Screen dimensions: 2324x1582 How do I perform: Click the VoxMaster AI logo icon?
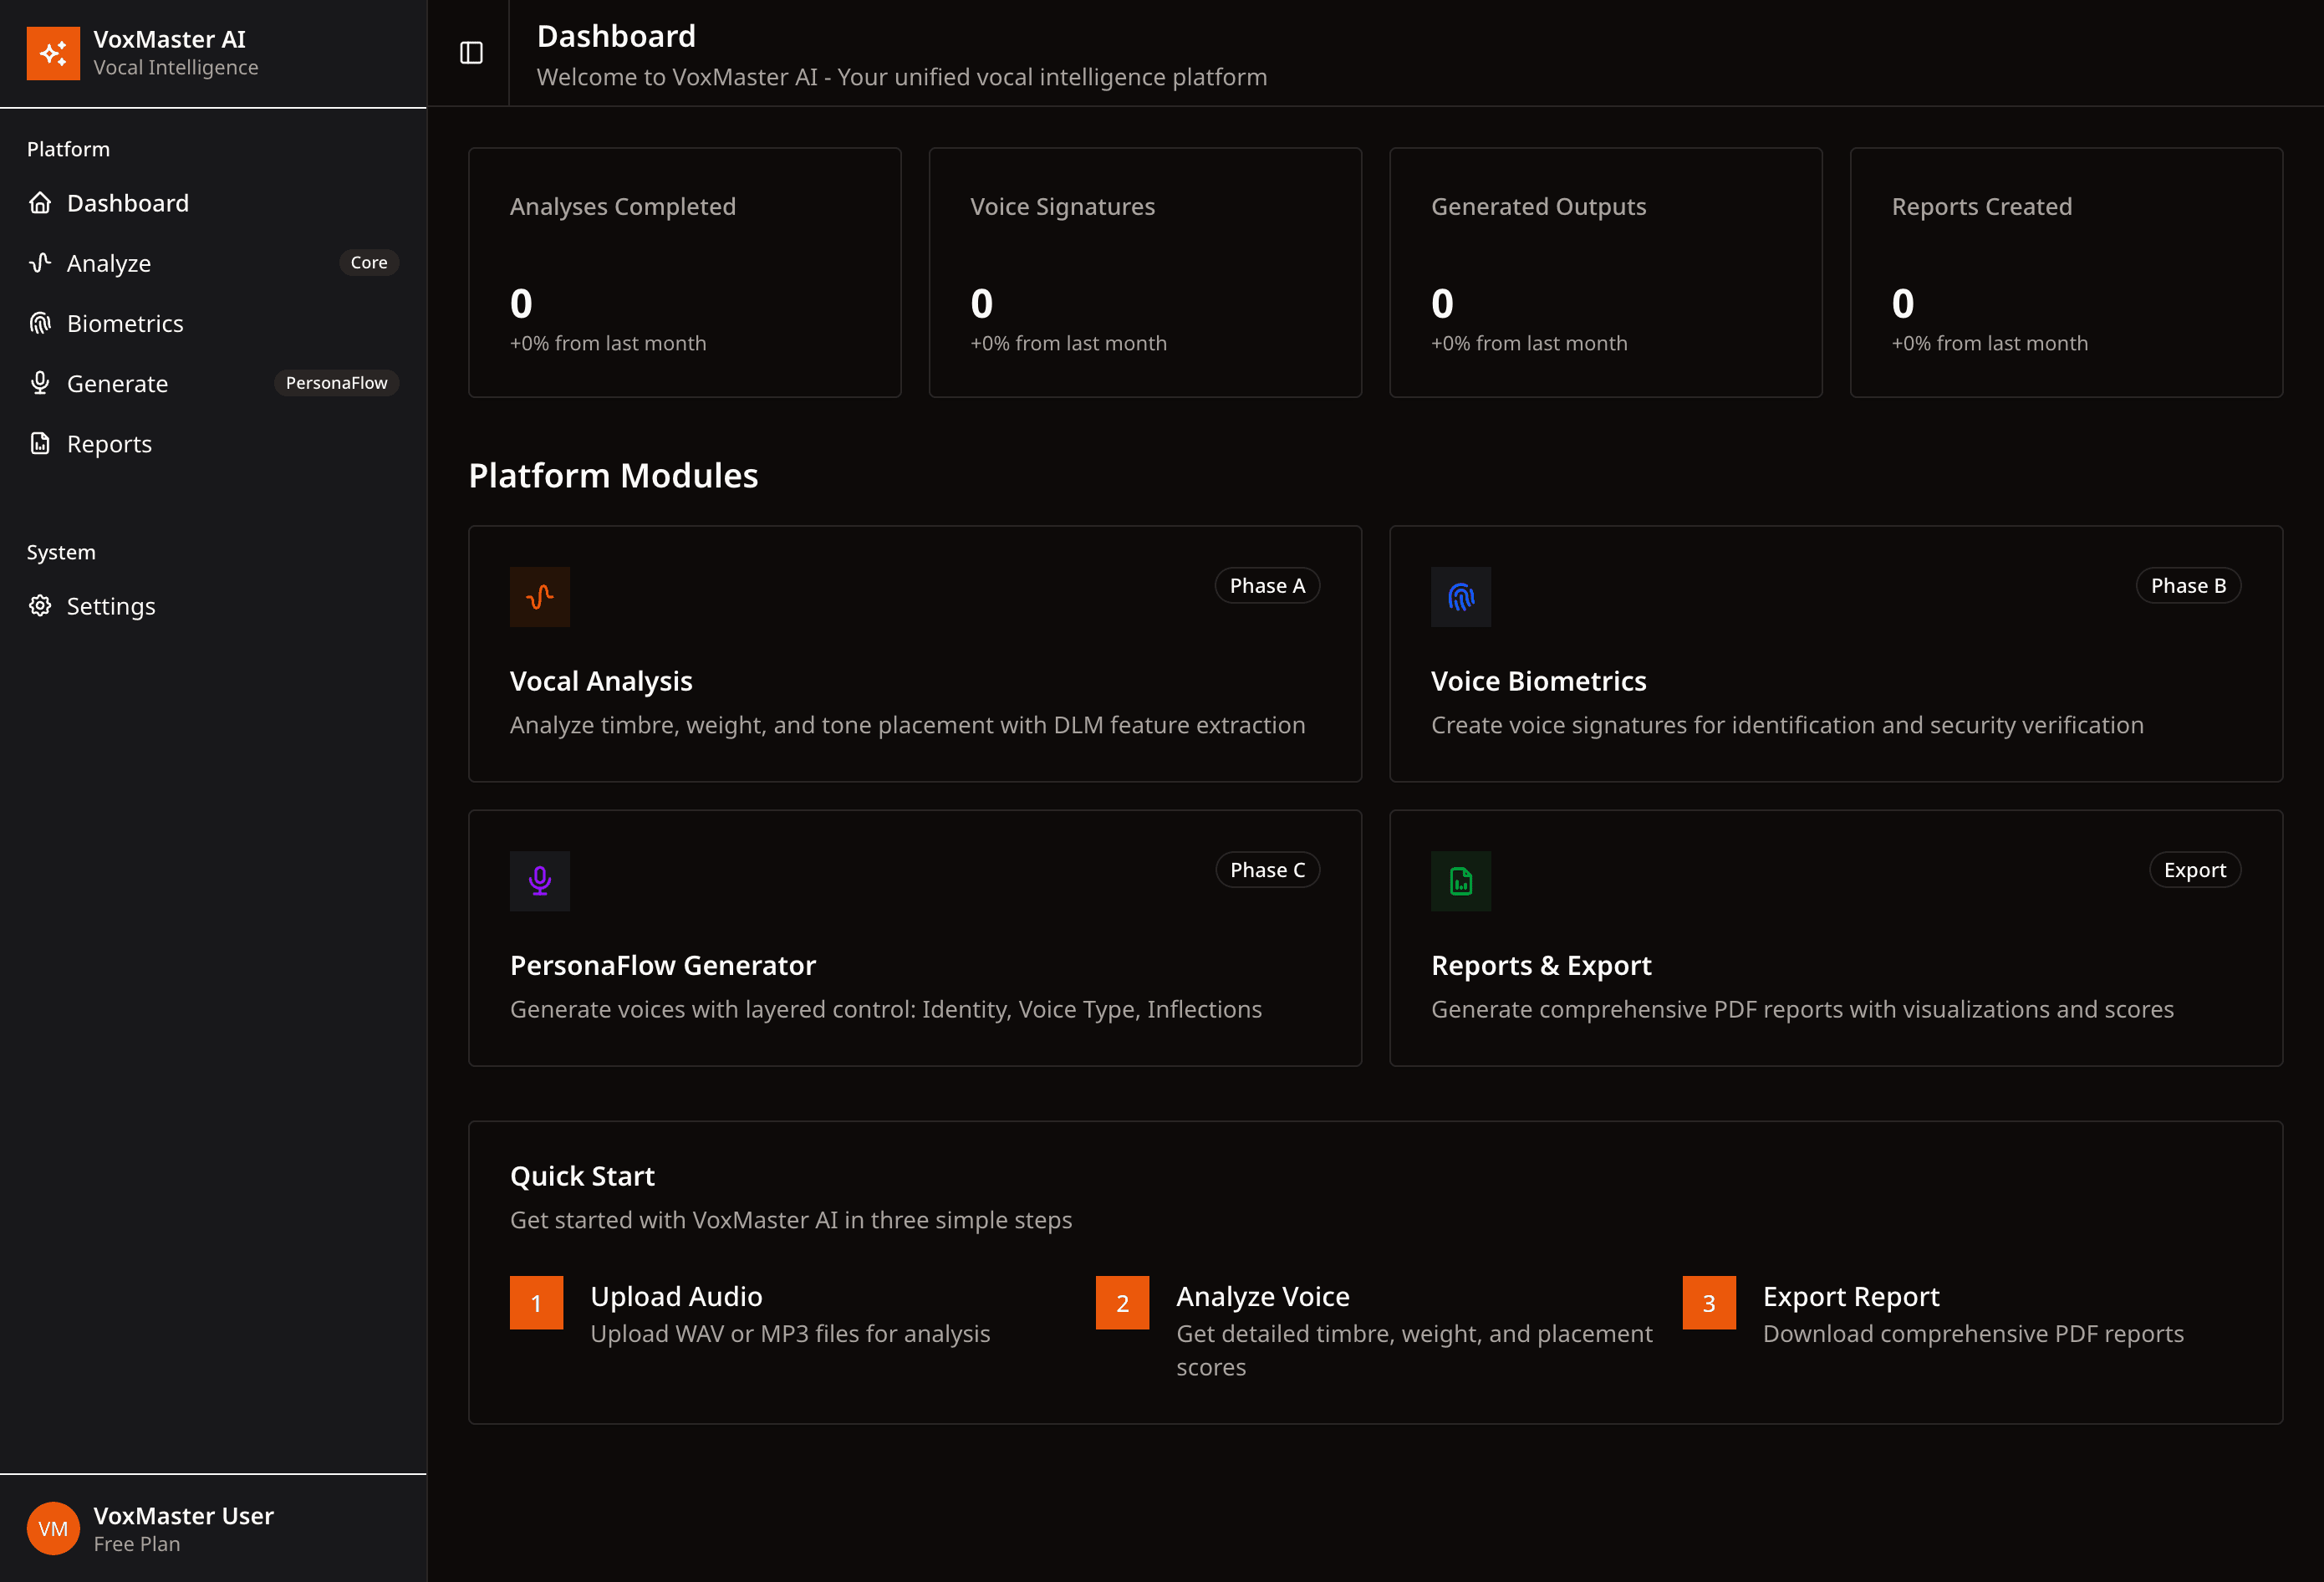(x=53, y=53)
